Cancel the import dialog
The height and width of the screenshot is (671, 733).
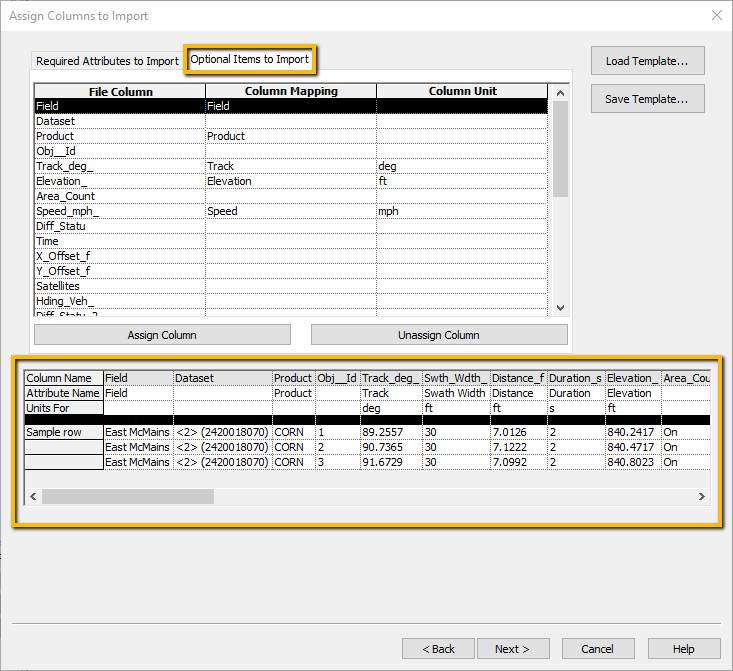click(598, 649)
